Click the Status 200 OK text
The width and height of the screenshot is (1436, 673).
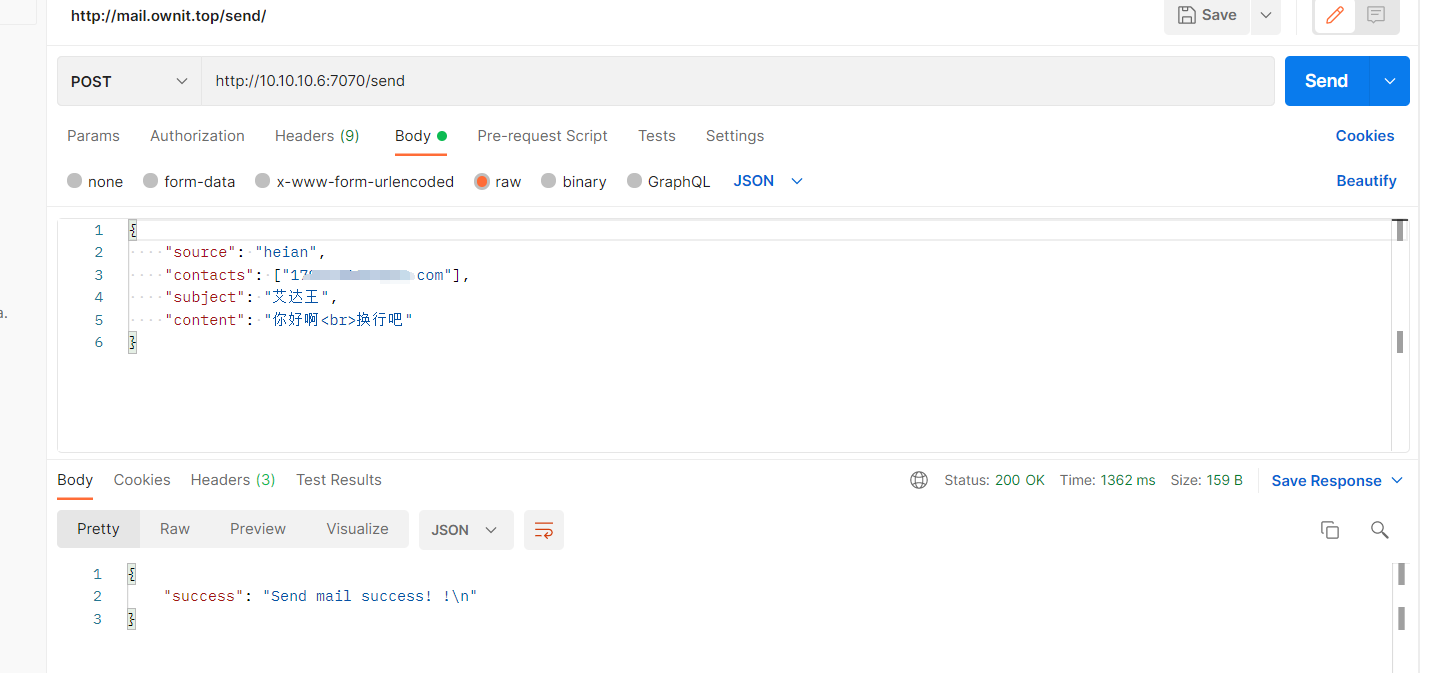[994, 480]
